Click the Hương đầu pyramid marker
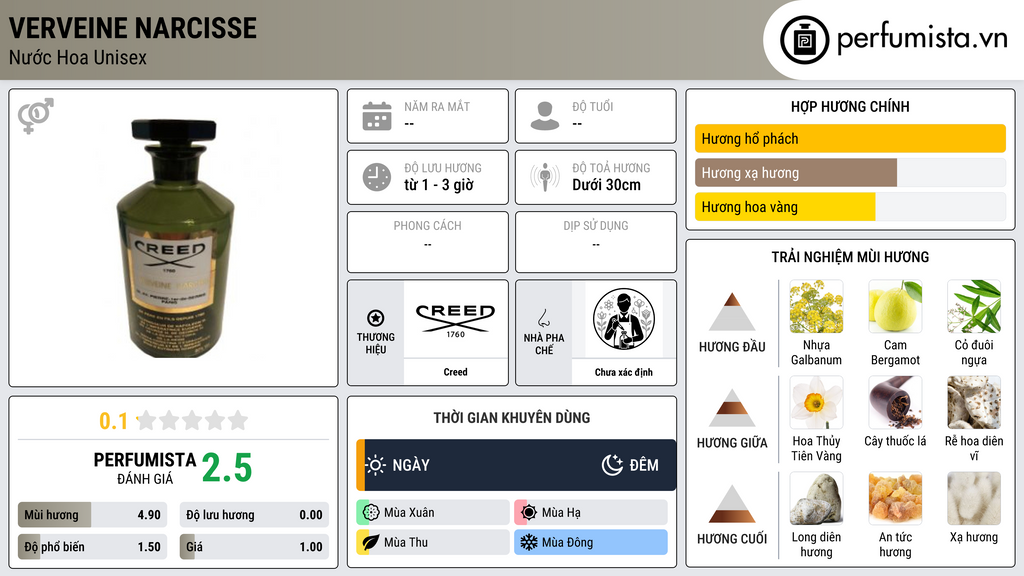The height and width of the screenshot is (576, 1024). (732, 312)
